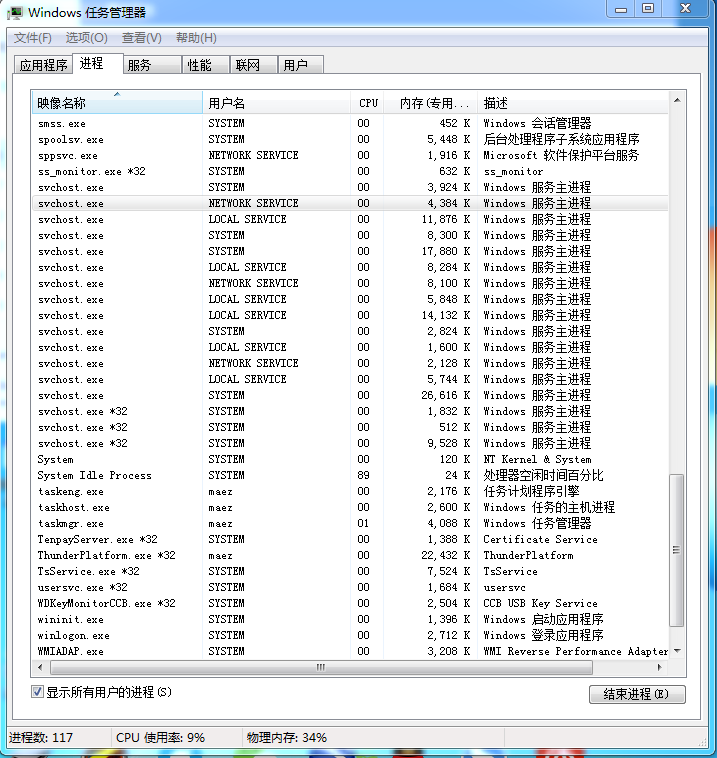The height and width of the screenshot is (758, 717).
Task: Open the 文件(F) menu
Action: (x=32, y=38)
